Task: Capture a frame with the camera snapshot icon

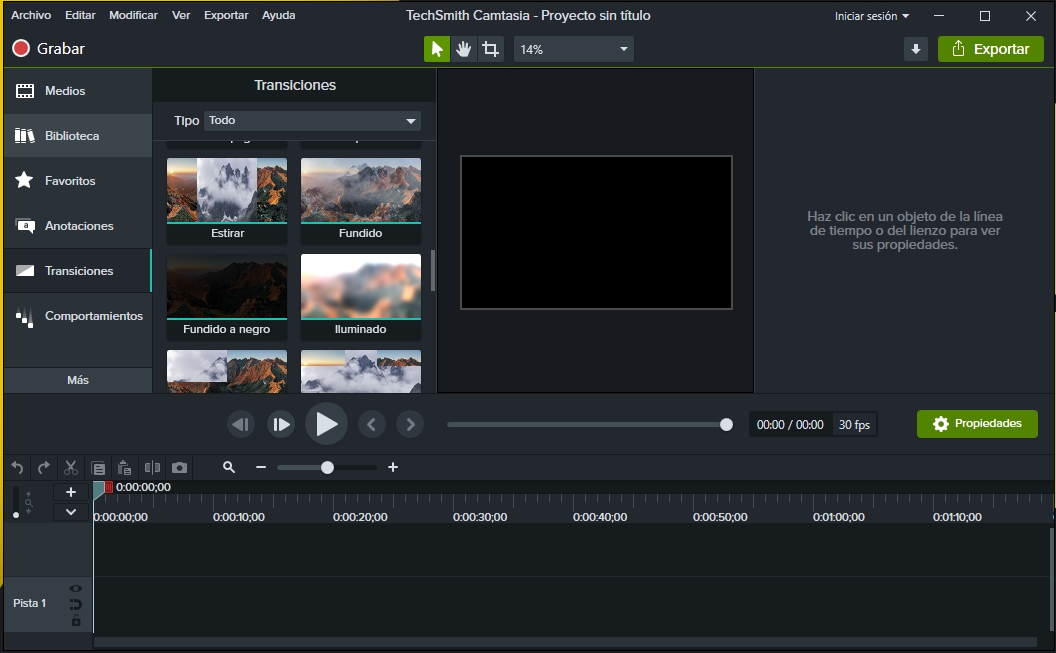Action: click(178, 467)
